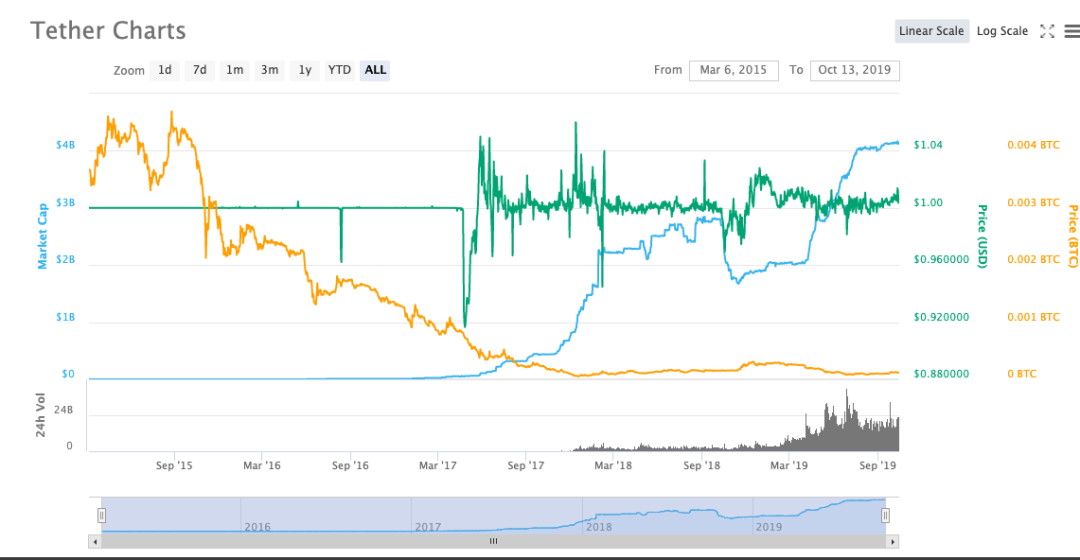Click the 0.004 BTC axis label
Screen dimensions: 1080x560
tap(1033, 145)
